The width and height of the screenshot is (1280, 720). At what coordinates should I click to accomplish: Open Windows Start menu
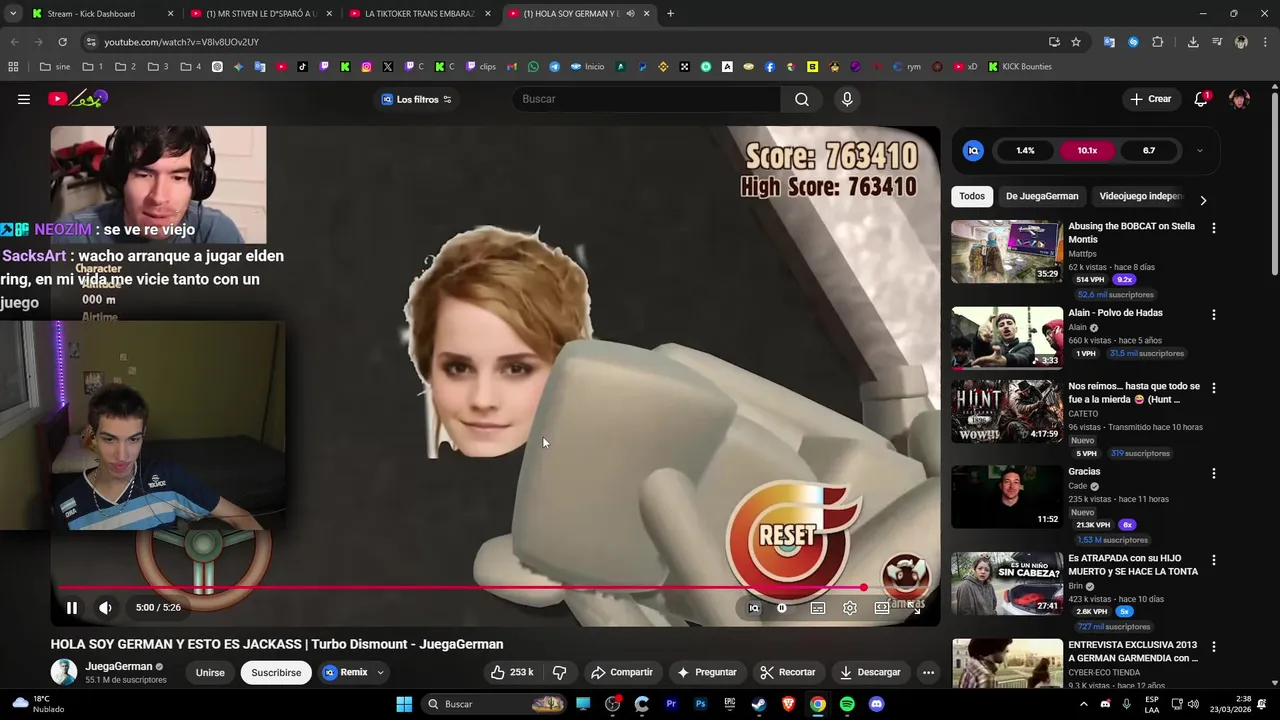[404, 704]
